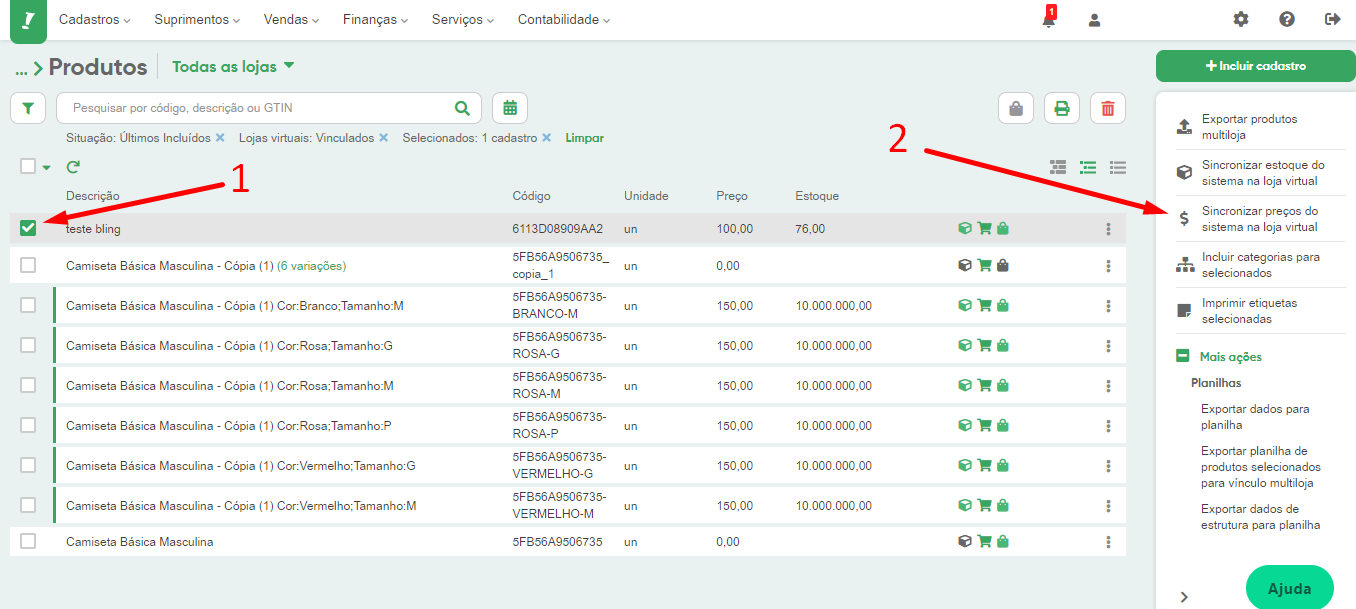Open three-dot menu for teste bling

(1108, 229)
